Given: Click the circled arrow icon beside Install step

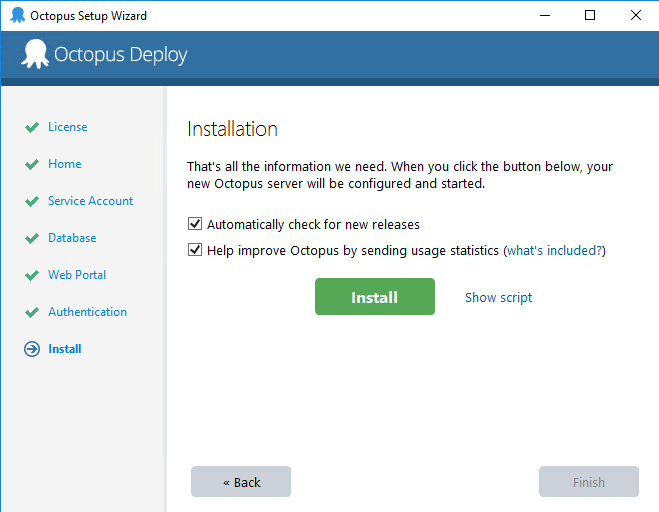Looking at the screenshot, I should coord(32,349).
